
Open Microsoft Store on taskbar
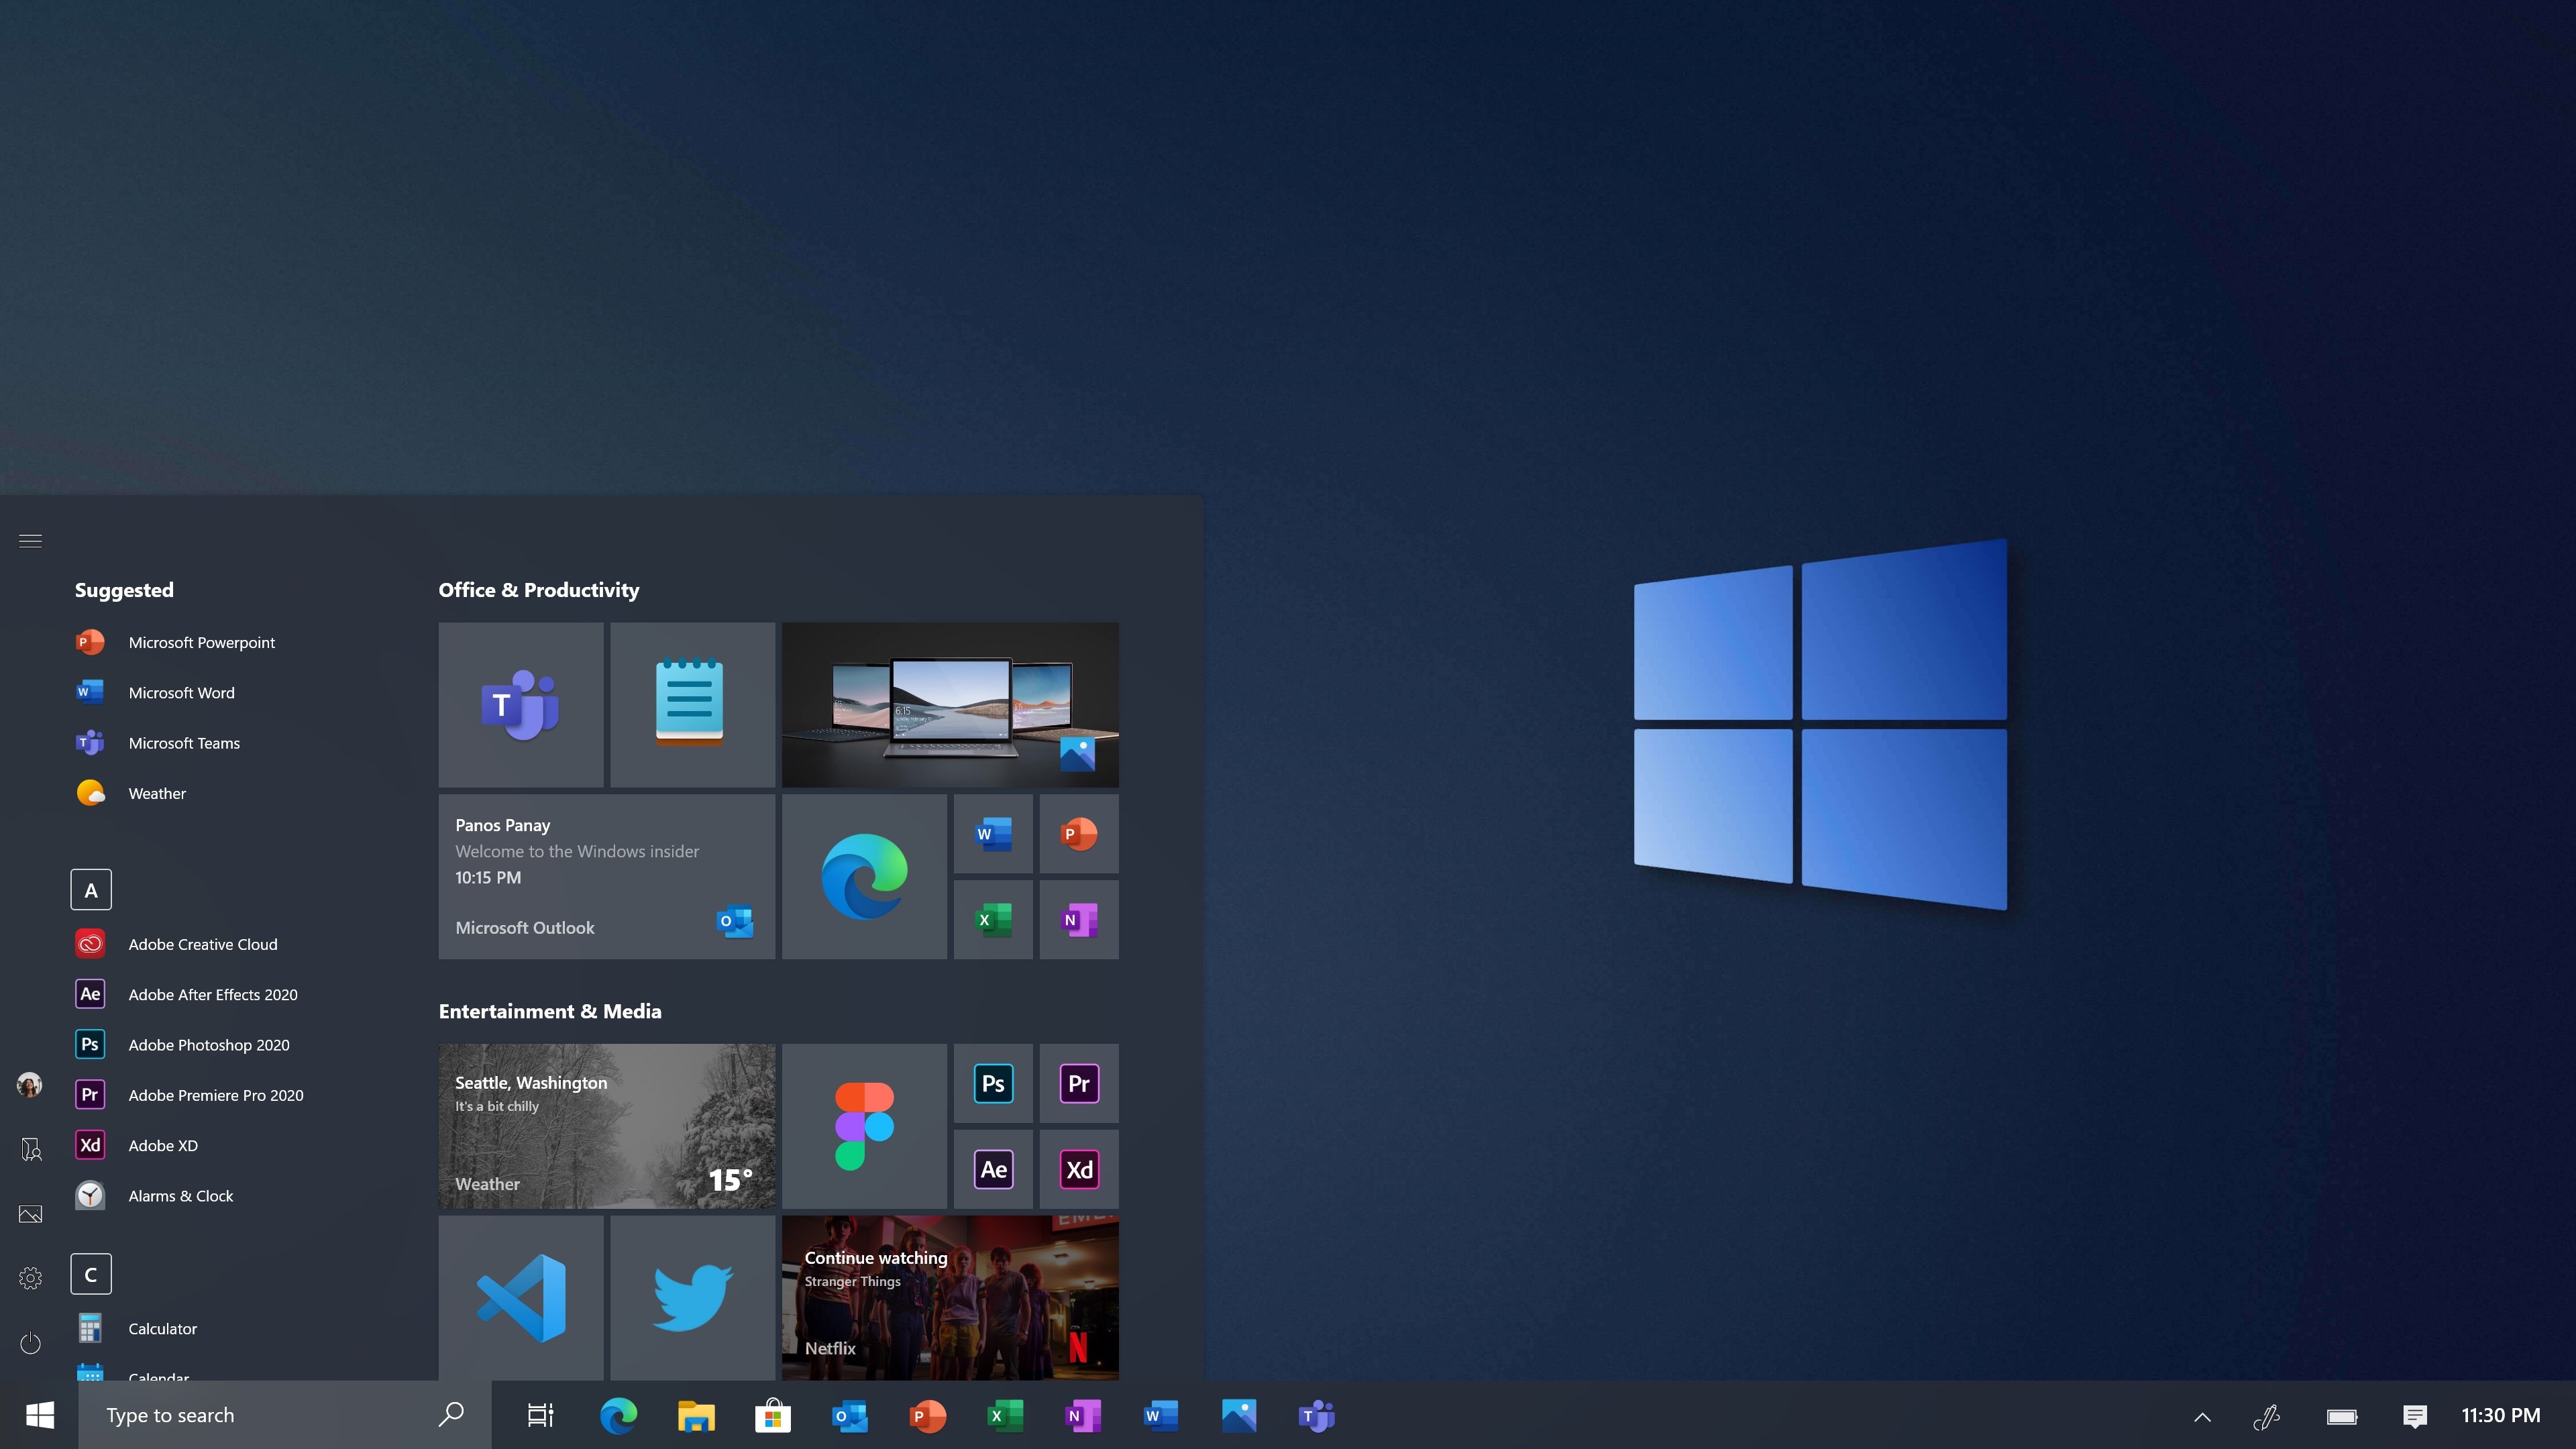773,1415
